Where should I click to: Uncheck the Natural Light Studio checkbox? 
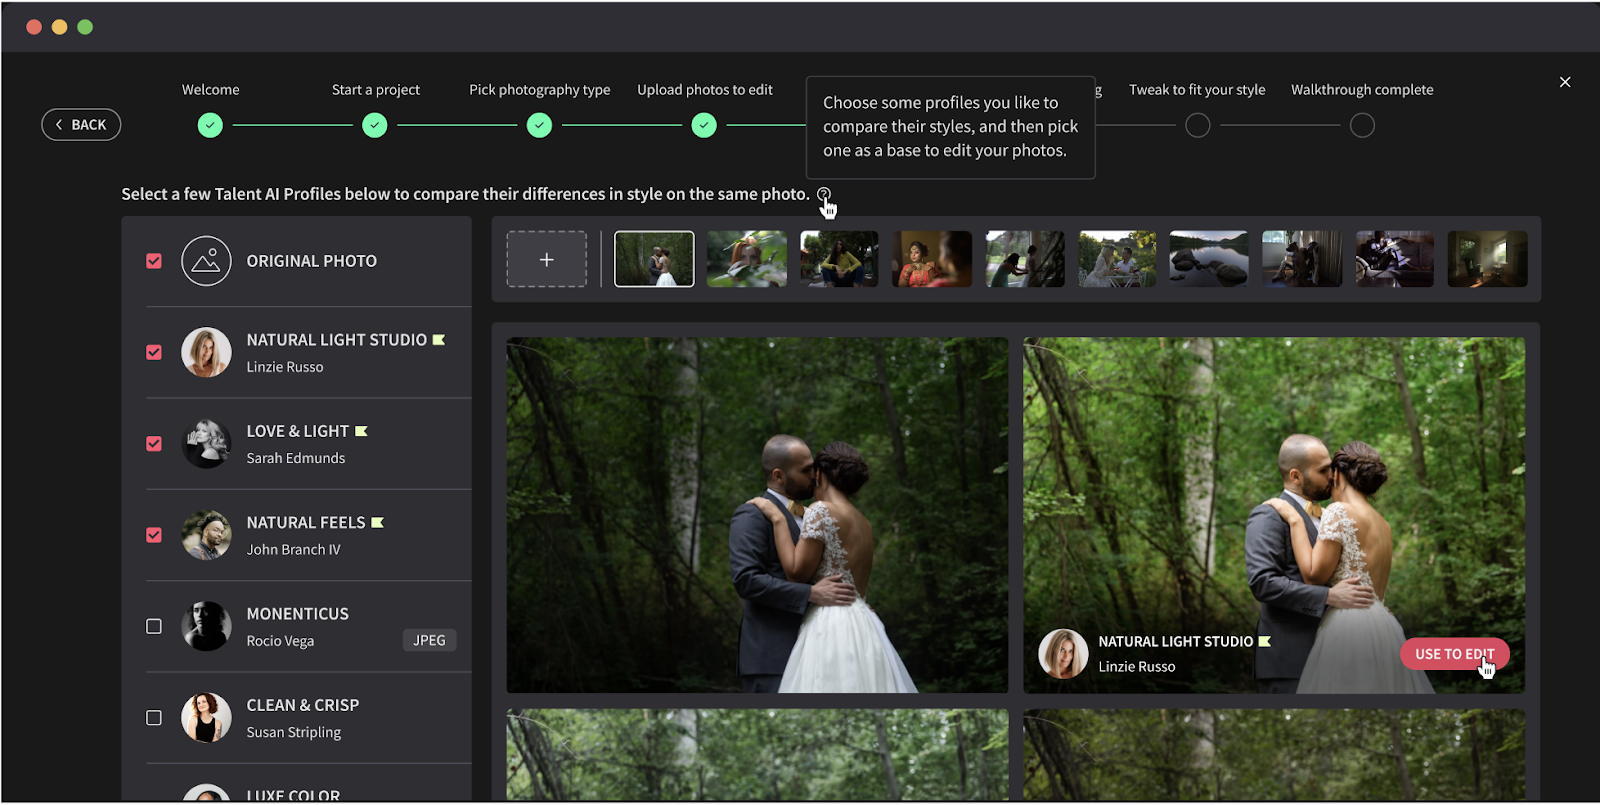(154, 352)
